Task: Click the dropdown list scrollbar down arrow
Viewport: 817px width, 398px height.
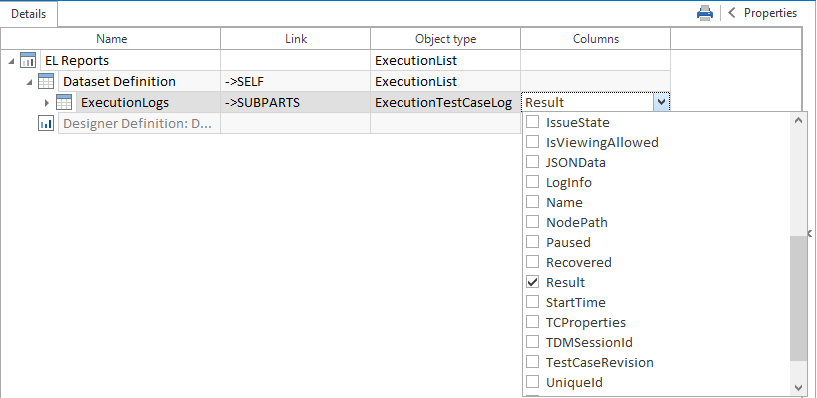Action: coord(798,388)
